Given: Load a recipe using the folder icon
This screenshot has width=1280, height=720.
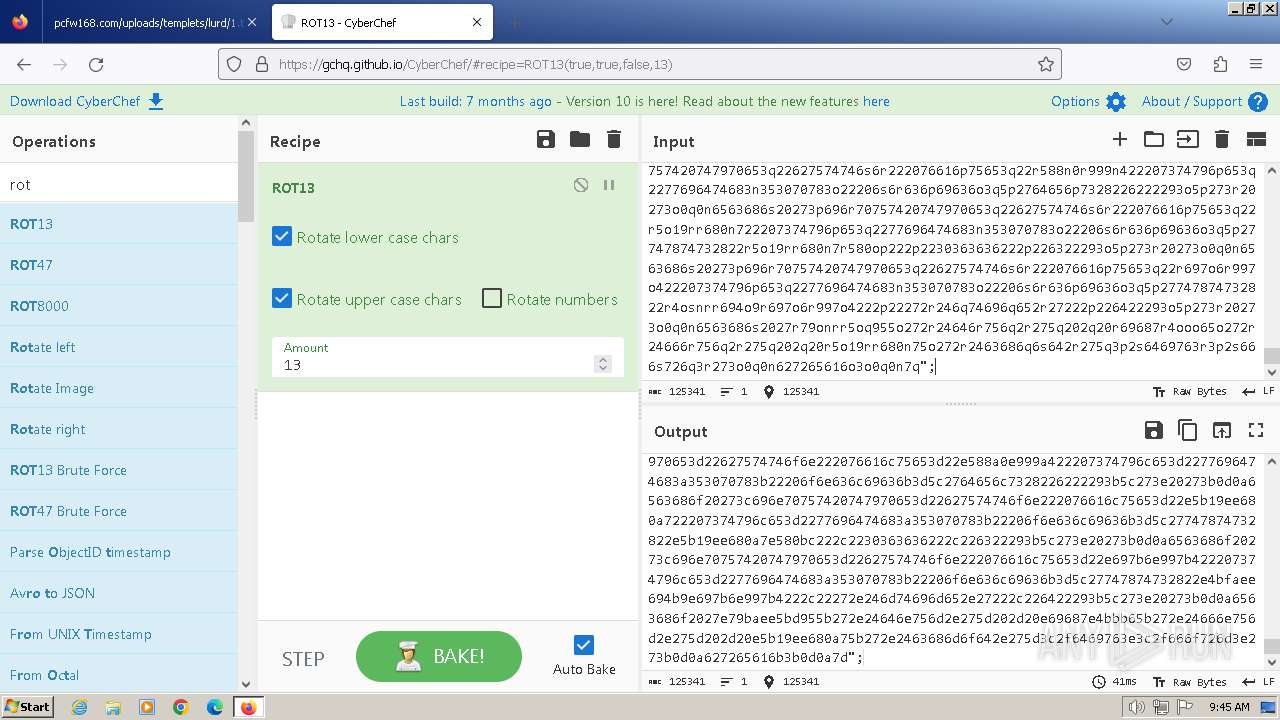Looking at the screenshot, I should [x=580, y=140].
